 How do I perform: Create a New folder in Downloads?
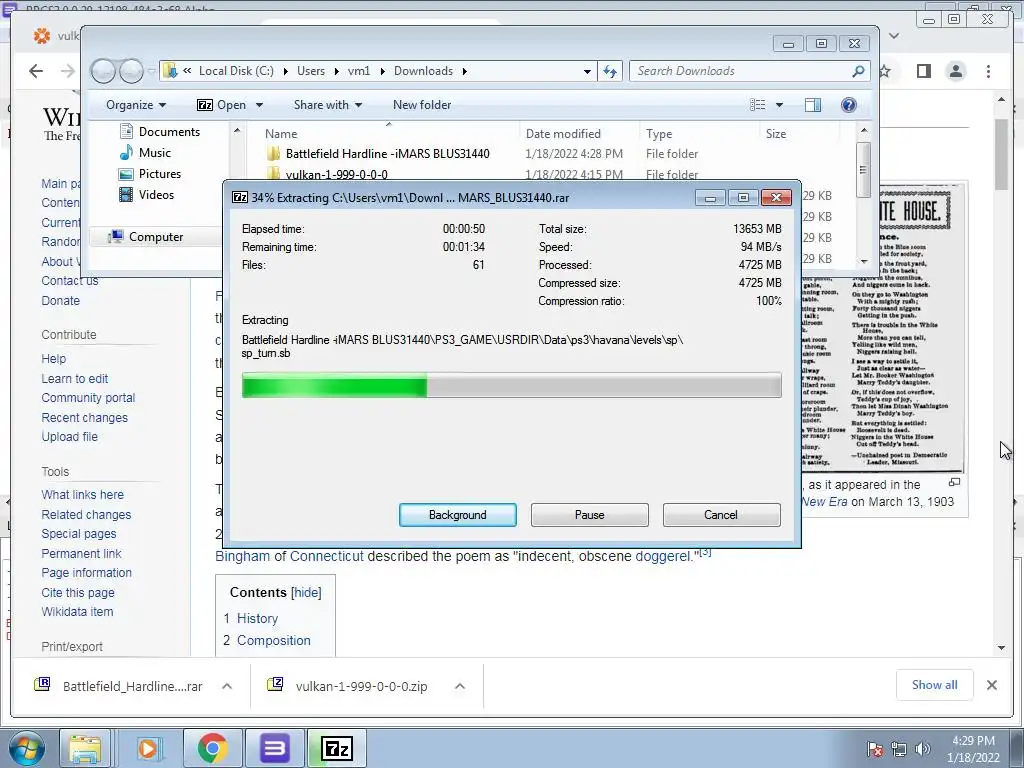422,104
